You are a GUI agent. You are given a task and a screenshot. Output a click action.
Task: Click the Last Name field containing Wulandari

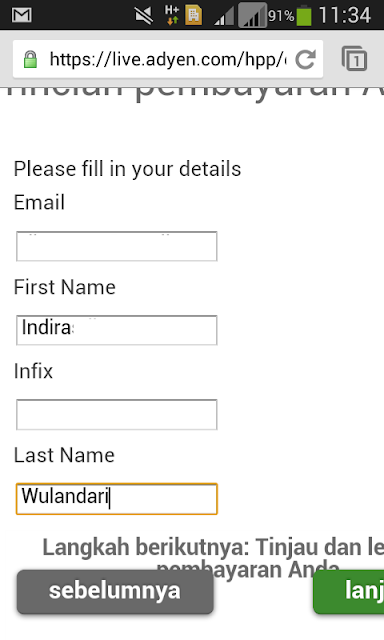pyautogui.click(x=117, y=499)
